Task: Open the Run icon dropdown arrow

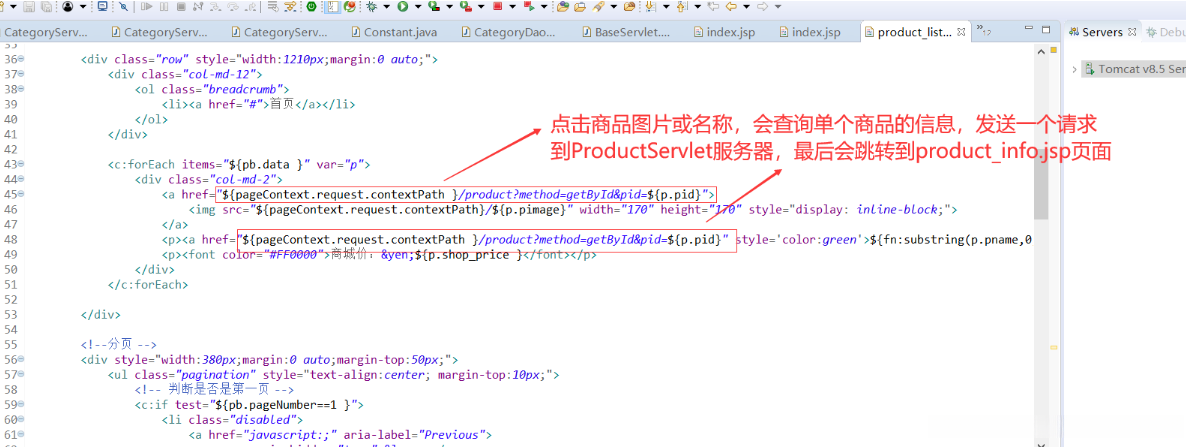Action: [x=418, y=6]
